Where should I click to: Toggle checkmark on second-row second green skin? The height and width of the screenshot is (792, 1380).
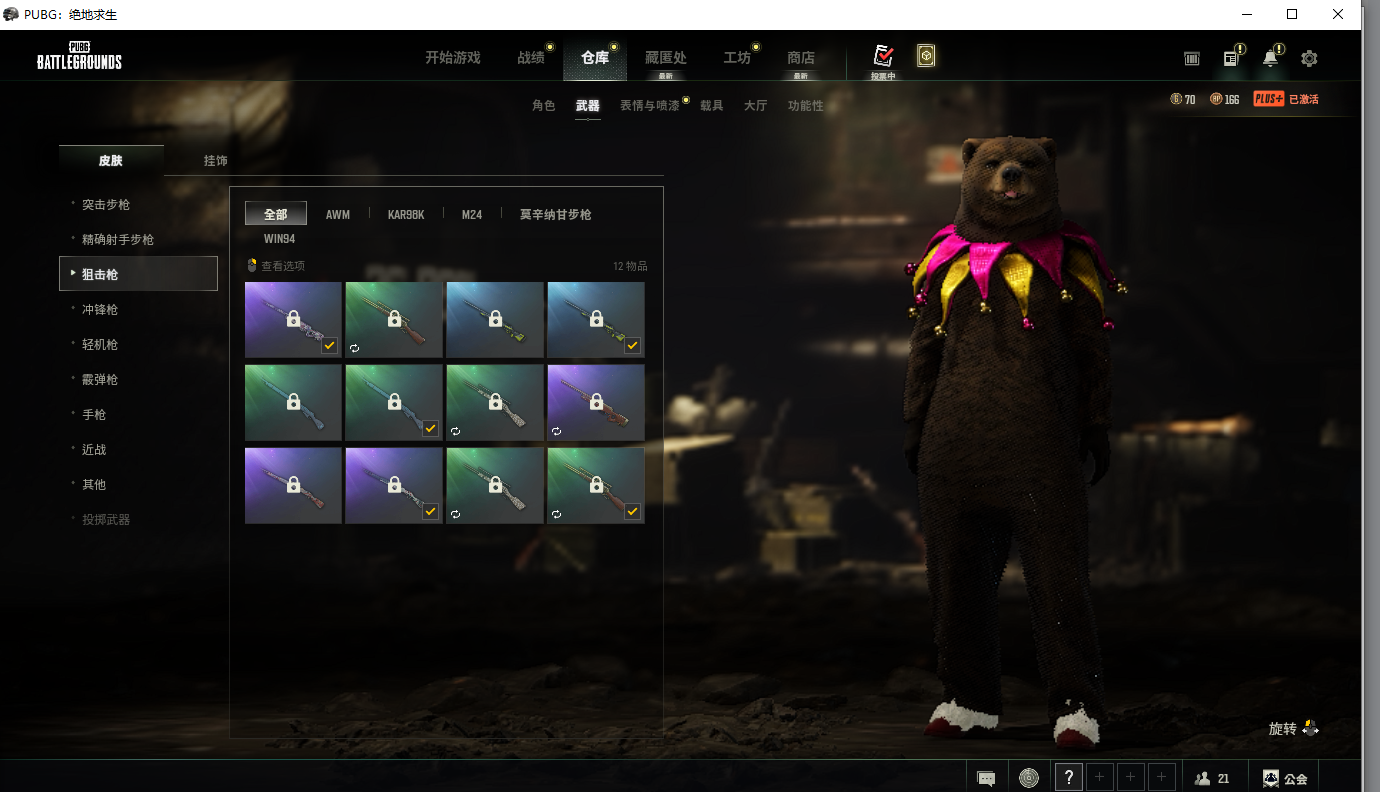click(430, 429)
